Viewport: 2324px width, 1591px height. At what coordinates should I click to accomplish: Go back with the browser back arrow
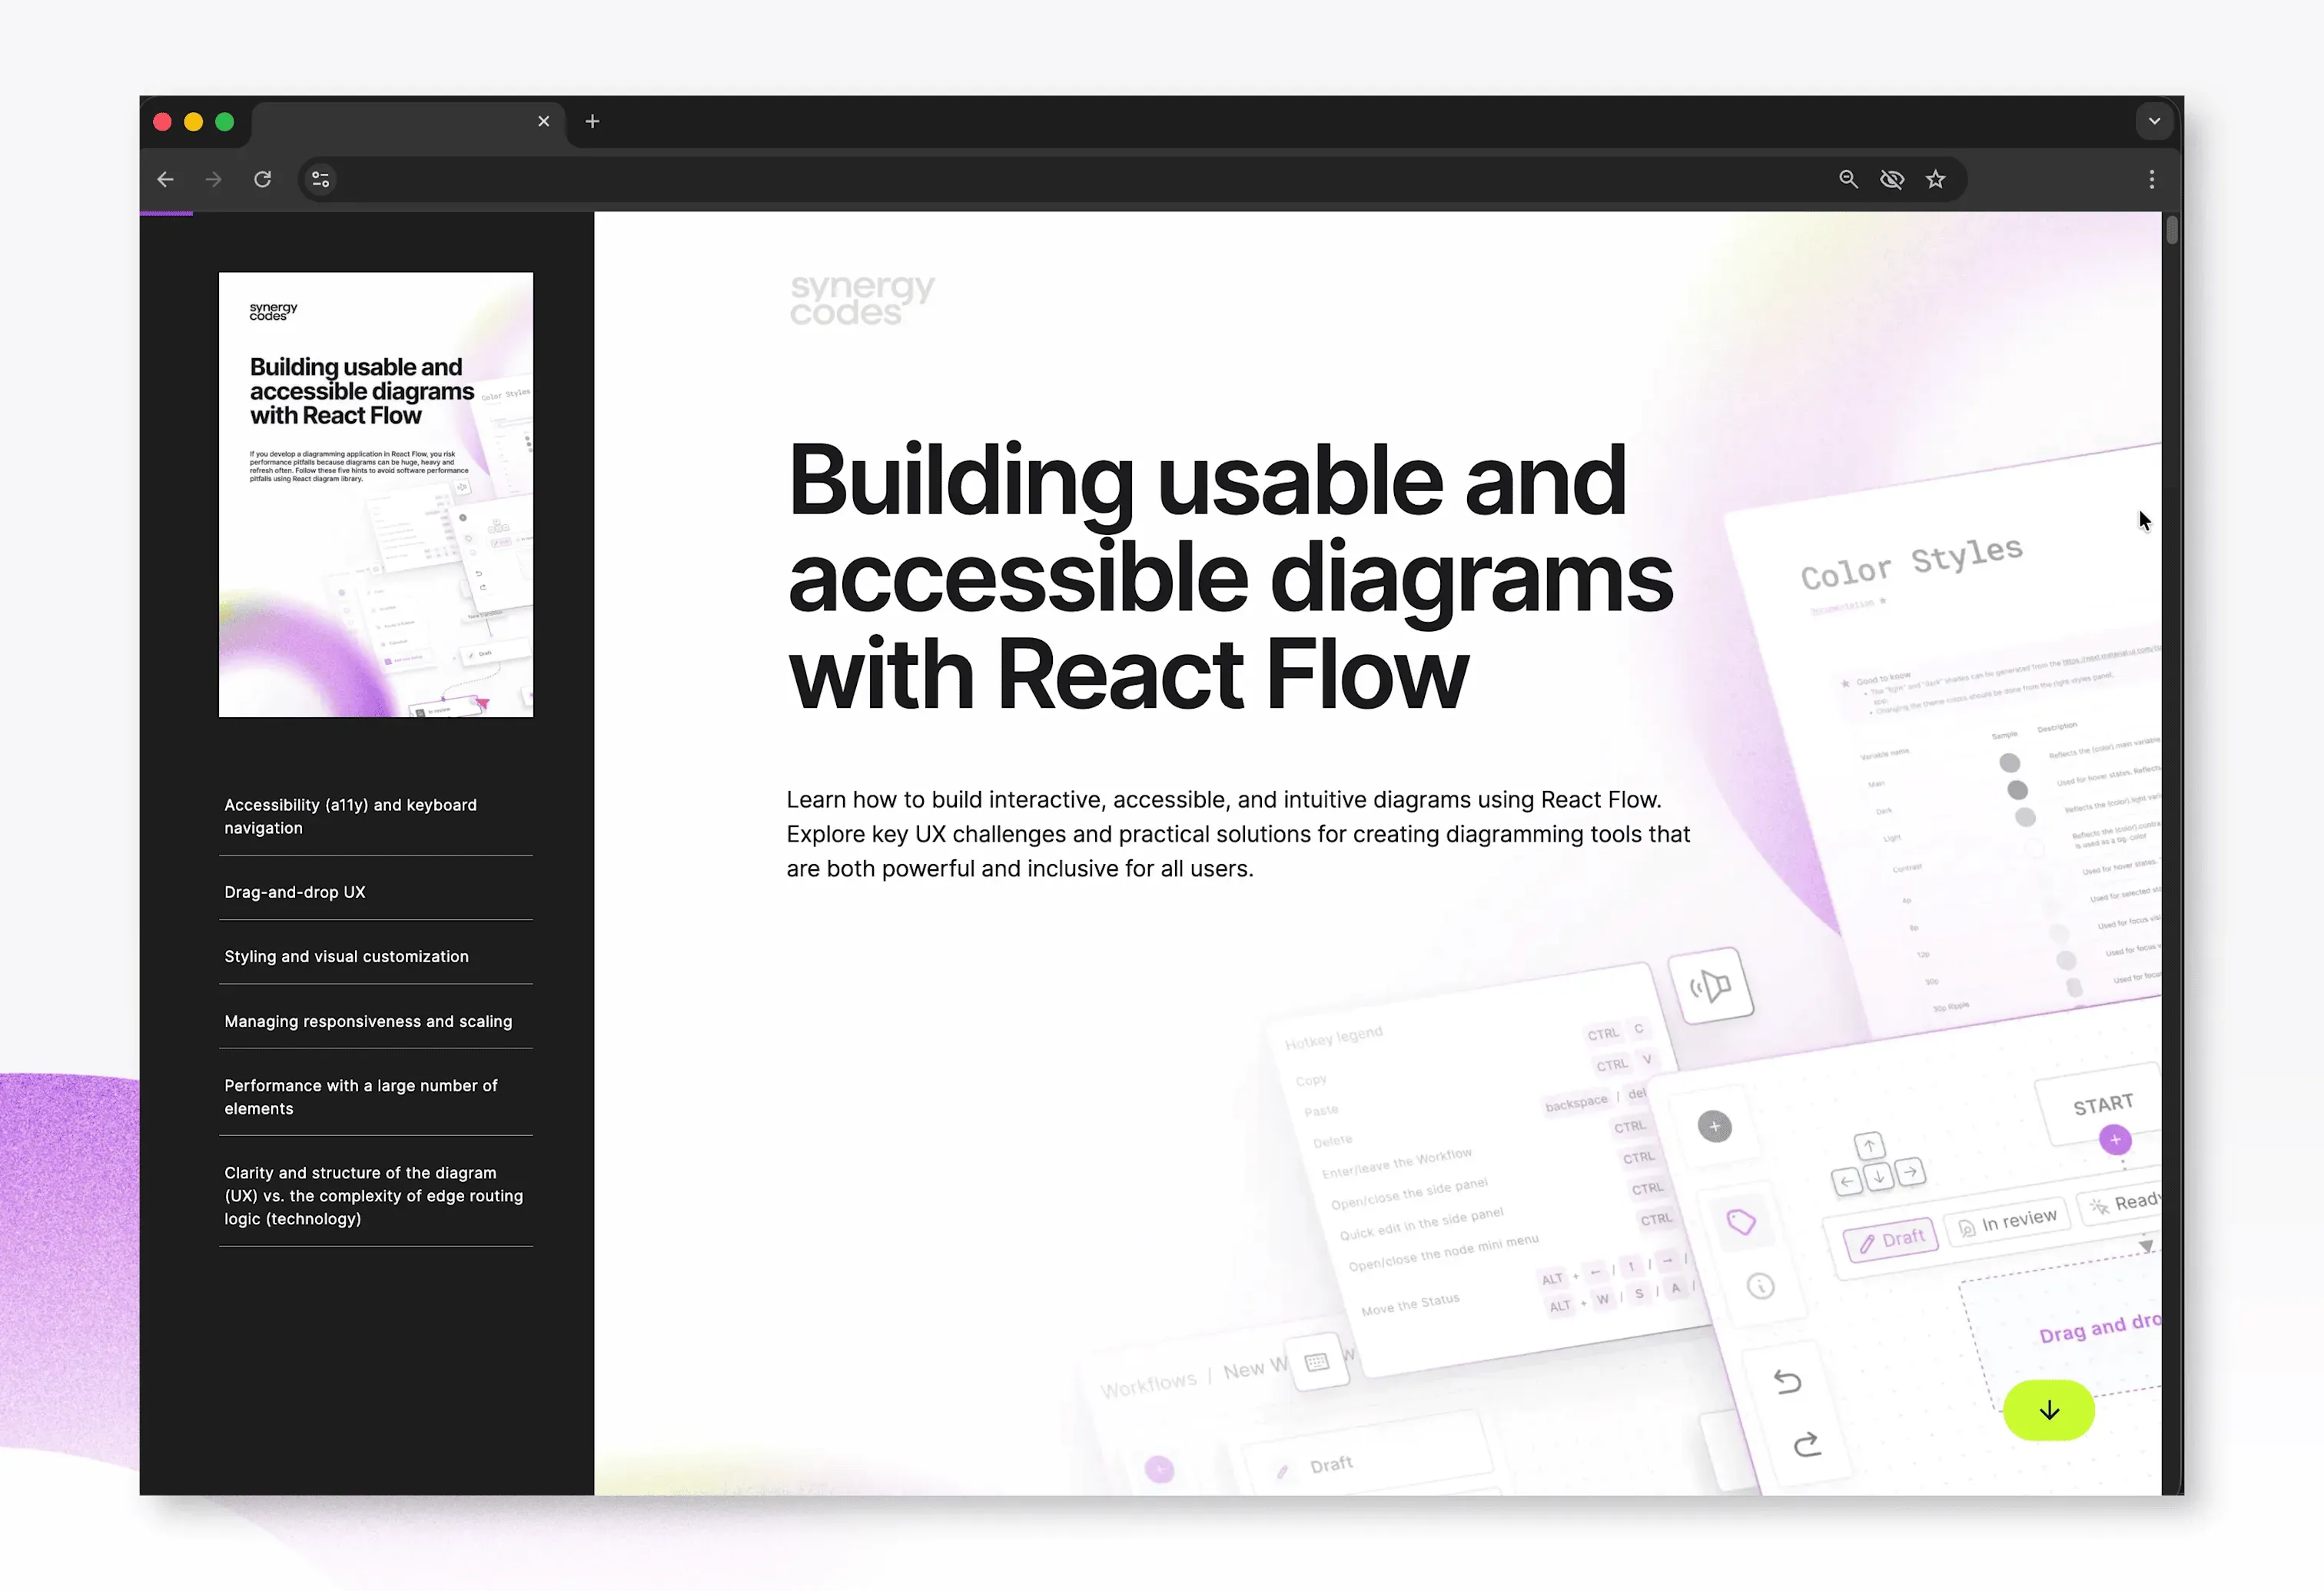coord(166,179)
